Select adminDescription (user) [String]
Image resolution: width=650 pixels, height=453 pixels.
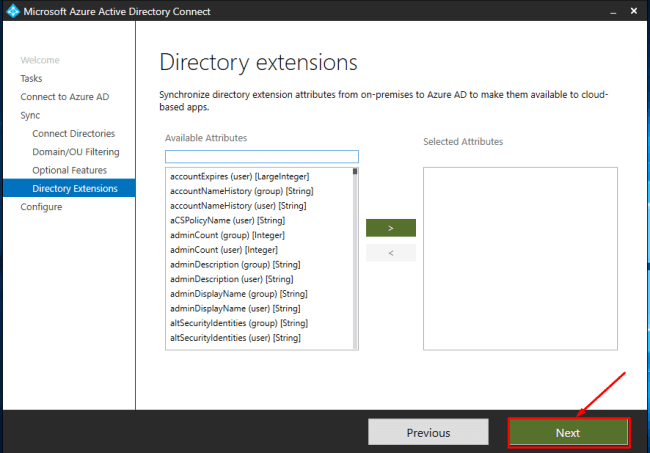point(232,279)
